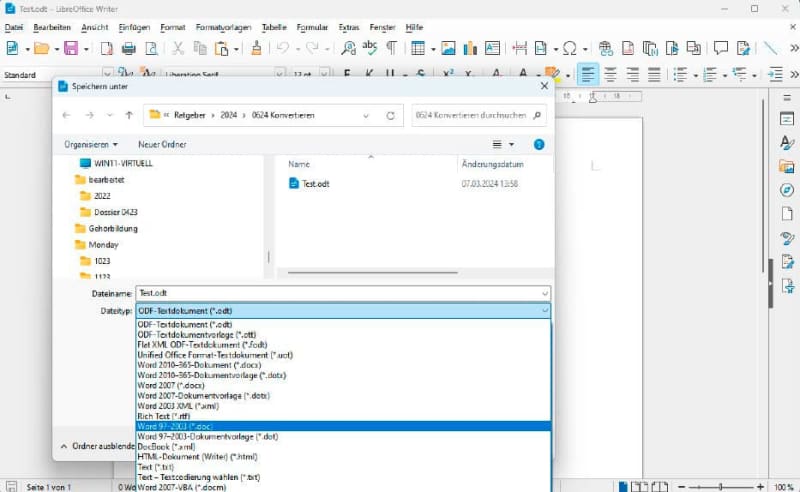Open the Organisieren dropdown
Screen dimensions: 800x492
click(91, 144)
